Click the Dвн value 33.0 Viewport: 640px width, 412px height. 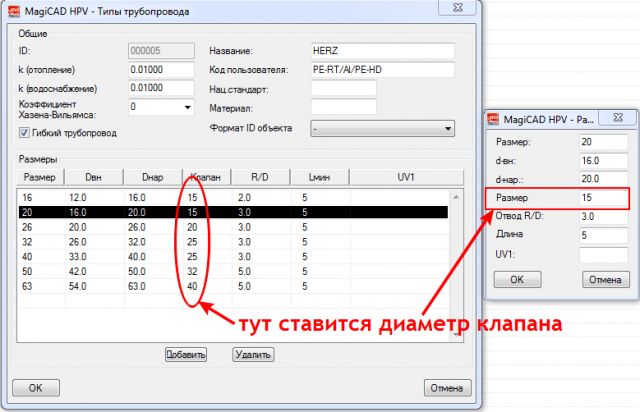pos(78,256)
